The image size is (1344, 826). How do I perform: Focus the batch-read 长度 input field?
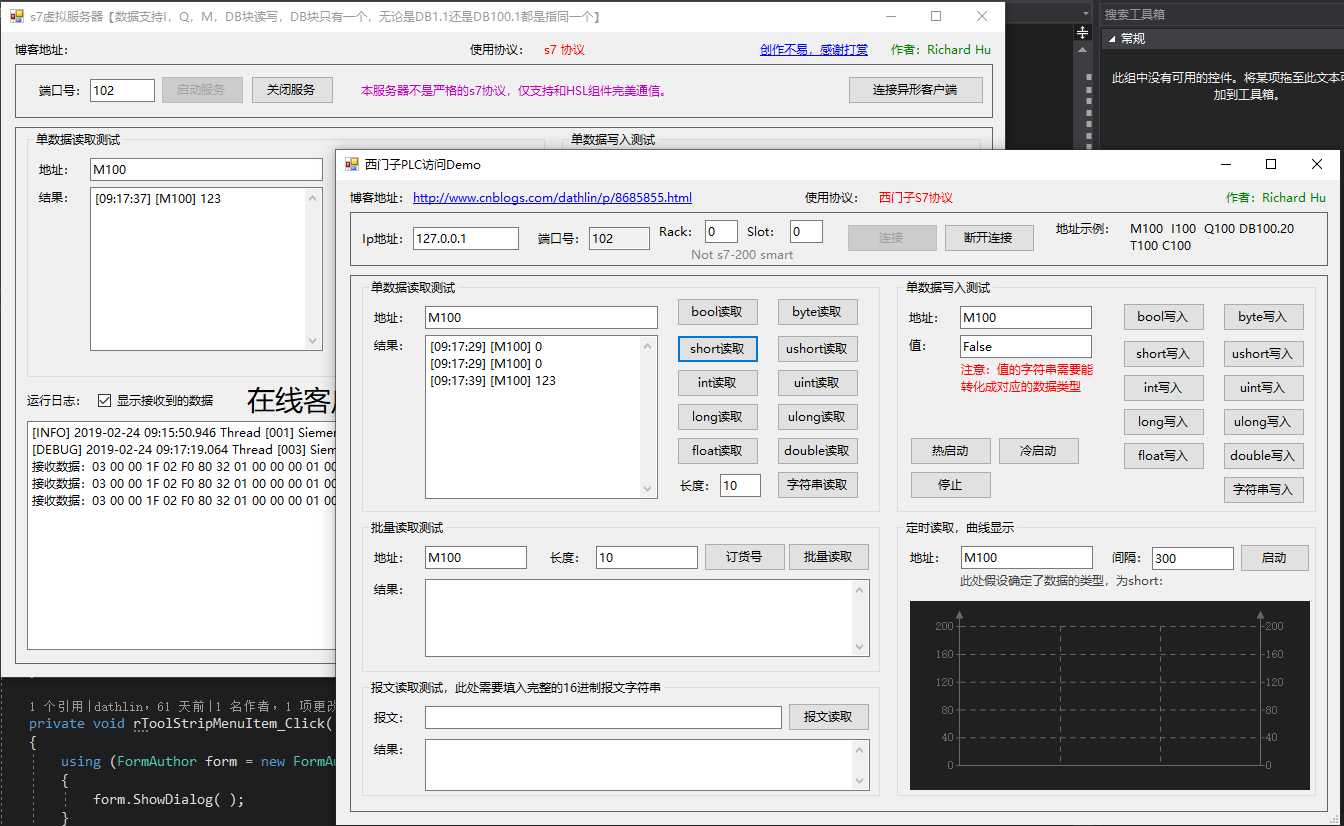pos(647,558)
